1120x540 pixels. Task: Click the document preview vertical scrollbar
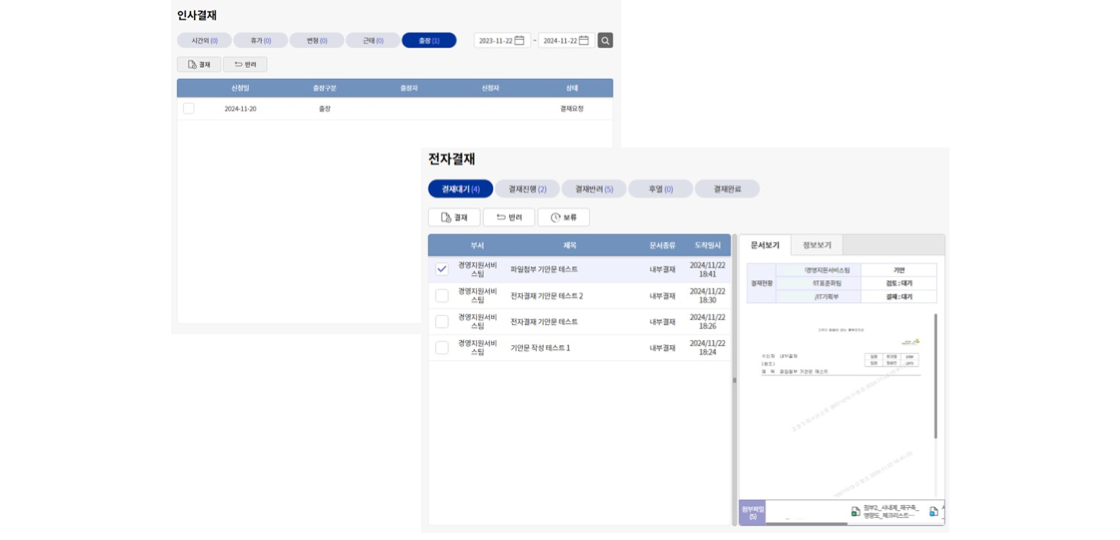pyautogui.click(x=935, y=376)
